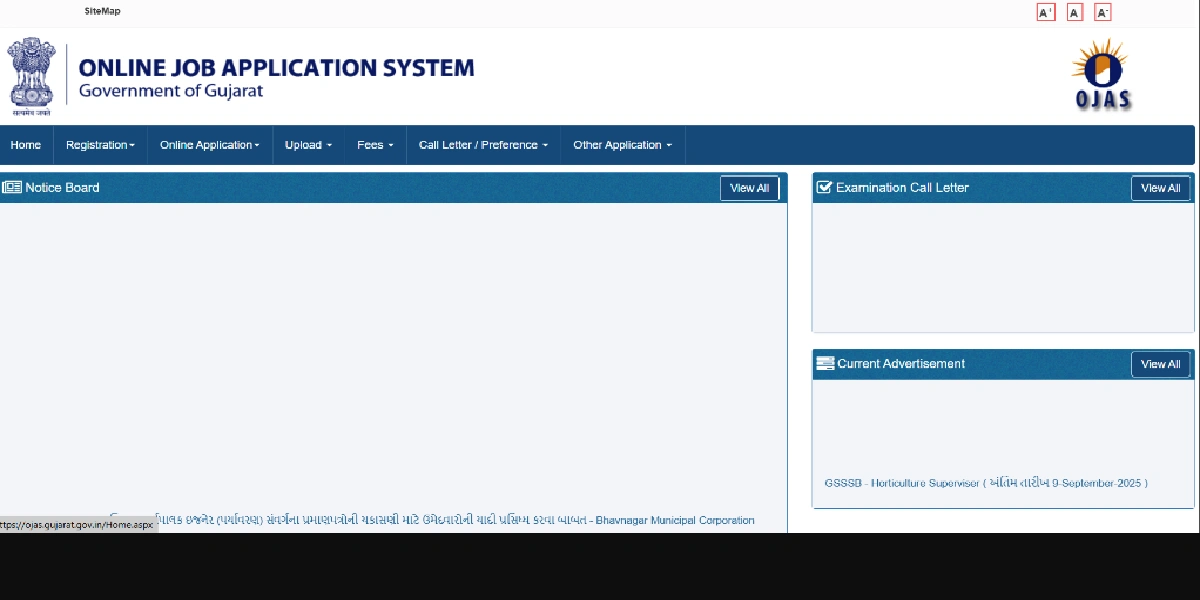Click the Examination Call Letter checkmark icon
This screenshot has height=600, width=1200.
pos(824,188)
